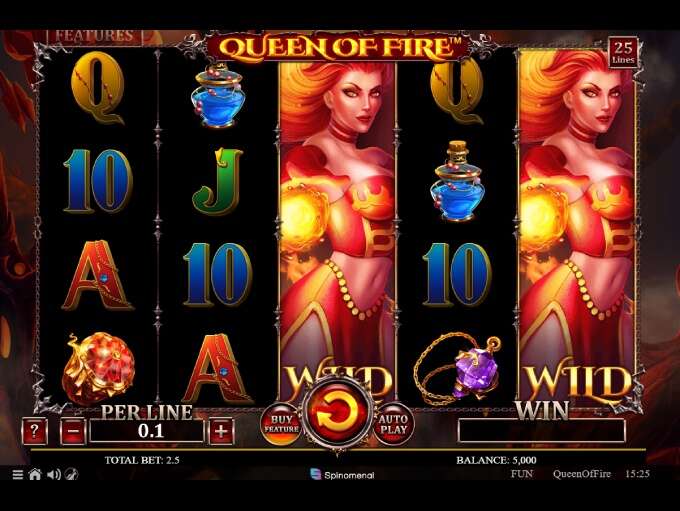Go to home via the house icon
Screen dimensions: 680x511
[x=35, y=474]
